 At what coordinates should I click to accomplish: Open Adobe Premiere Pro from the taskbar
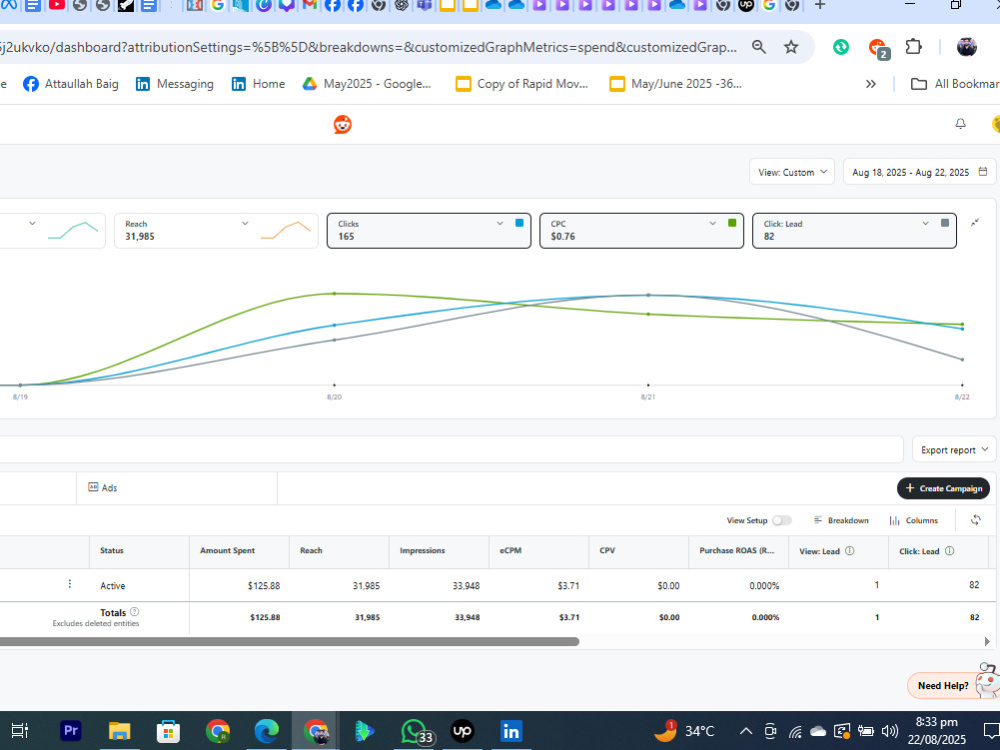pyautogui.click(x=71, y=731)
